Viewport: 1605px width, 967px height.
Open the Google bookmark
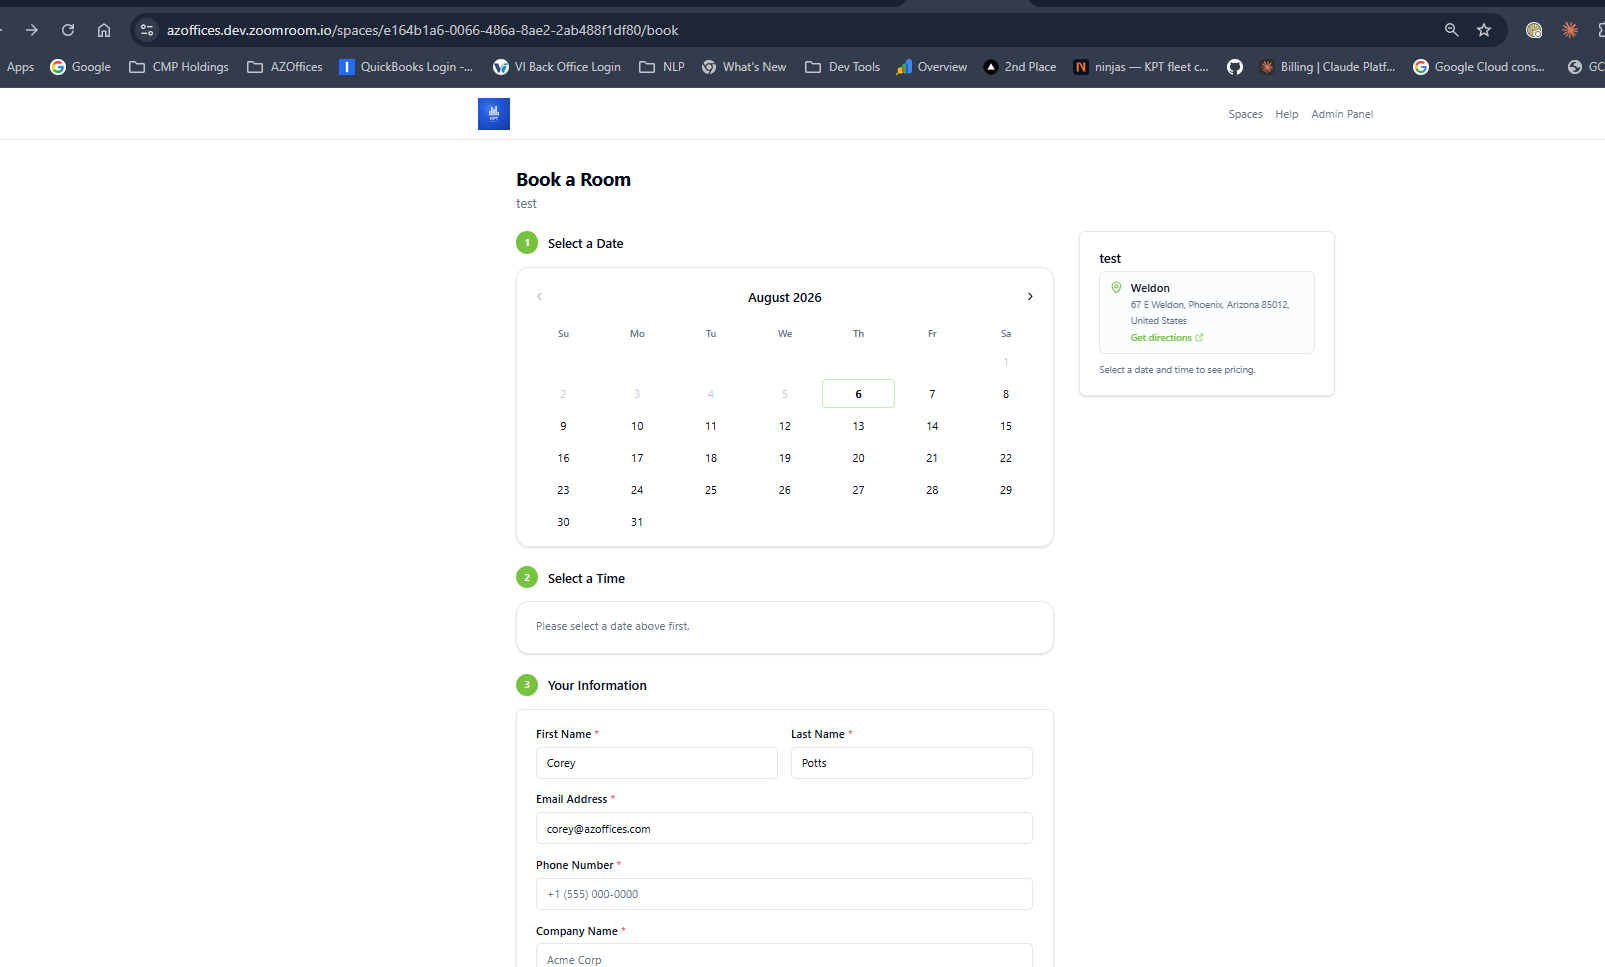point(81,67)
